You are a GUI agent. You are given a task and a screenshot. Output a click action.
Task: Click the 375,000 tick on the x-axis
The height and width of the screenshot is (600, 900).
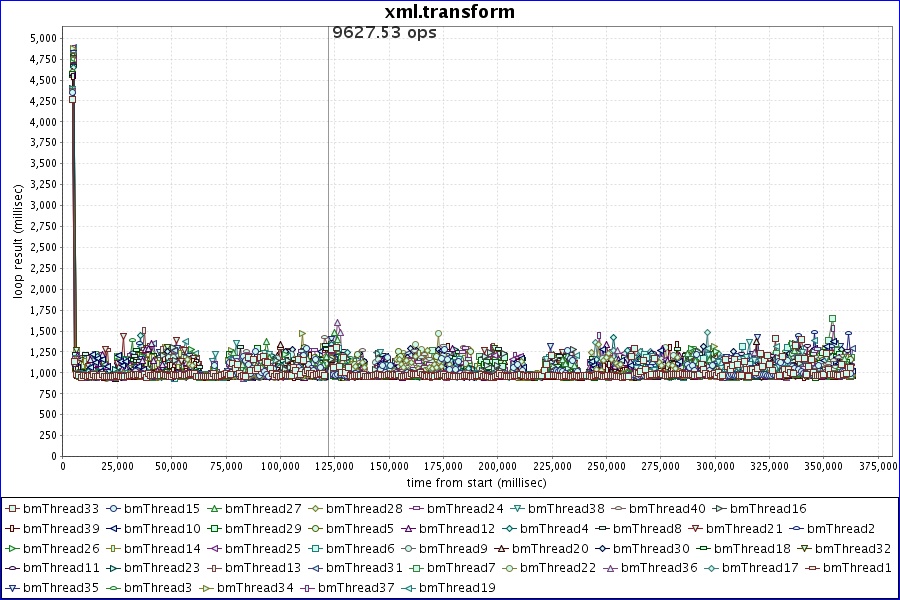(x=877, y=466)
